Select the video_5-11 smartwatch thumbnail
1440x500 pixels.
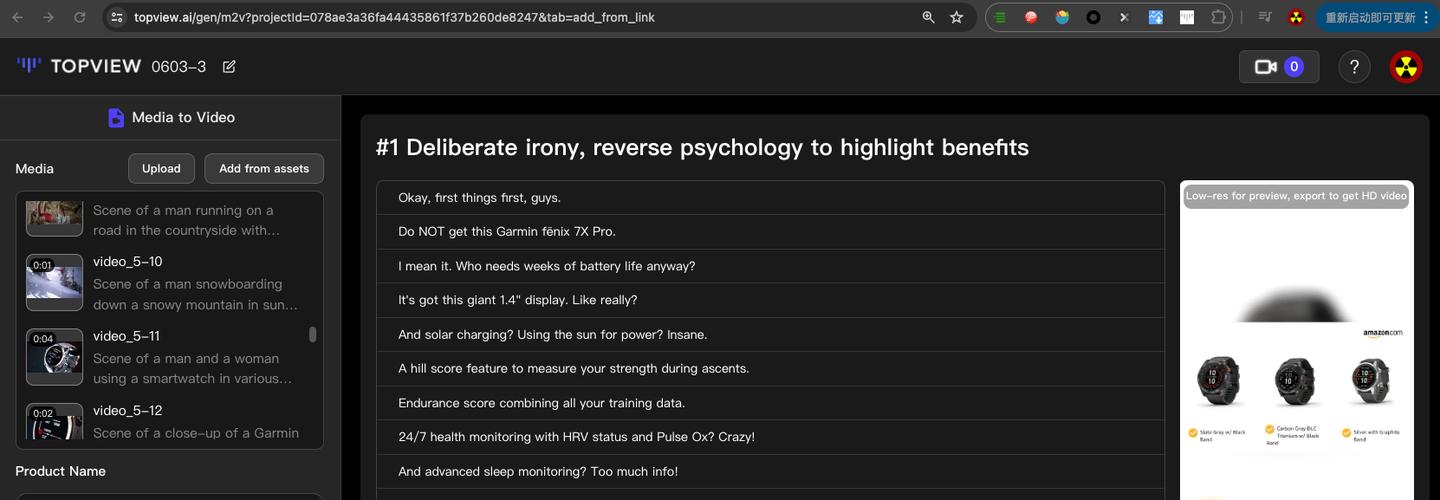[54, 357]
